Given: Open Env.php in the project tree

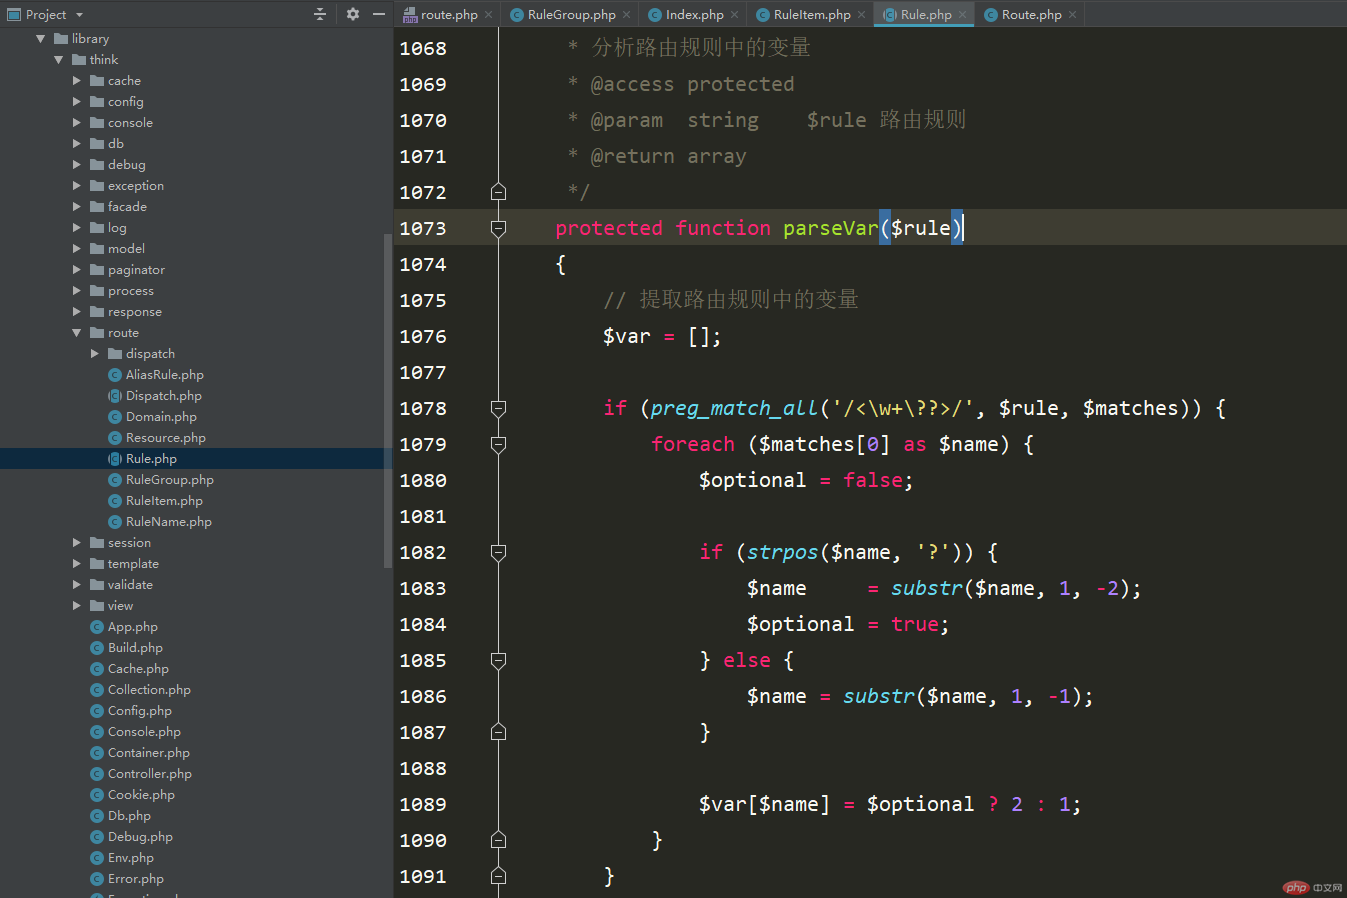Looking at the screenshot, I should click(130, 858).
